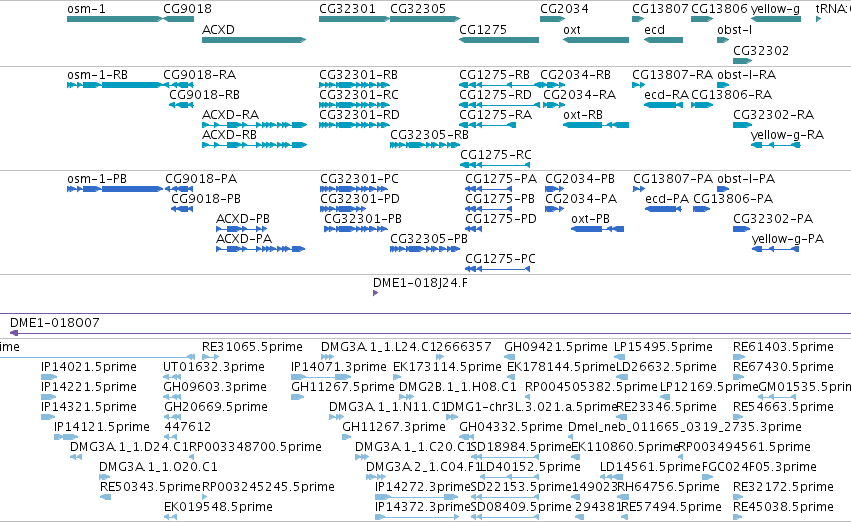Image resolution: width=851 pixels, height=522 pixels.
Task: Click the RE31065.5prime EST label
Action: tap(252, 347)
